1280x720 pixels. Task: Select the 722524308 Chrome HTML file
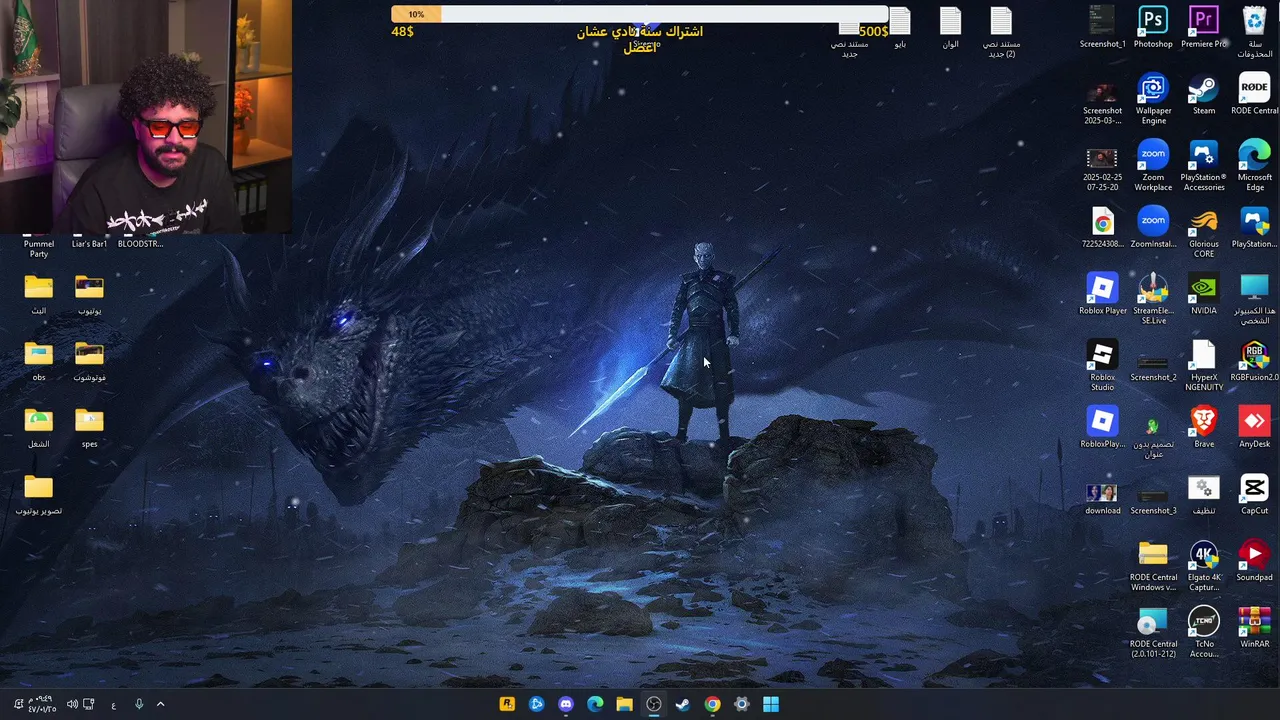click(x=1102, y=227)
